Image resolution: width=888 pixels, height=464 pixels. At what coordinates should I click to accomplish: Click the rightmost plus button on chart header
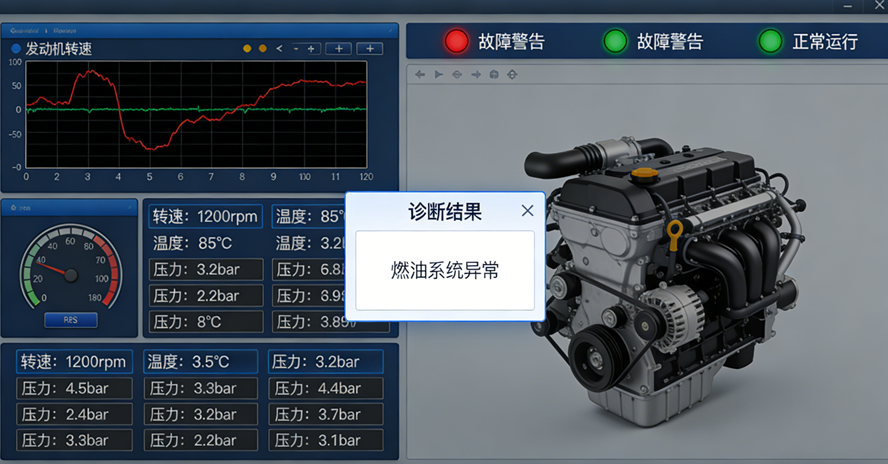(370, 49)
